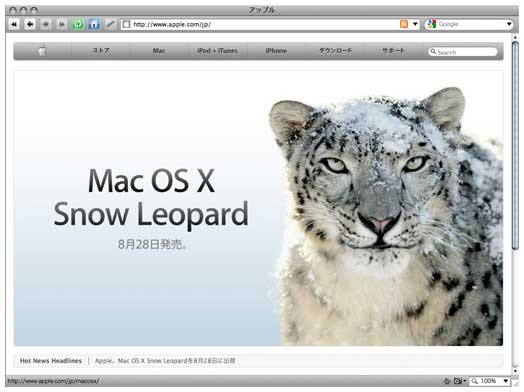The image size is (524, 392).
Task: Click the Forward arrow button
Action: point(46,24)
